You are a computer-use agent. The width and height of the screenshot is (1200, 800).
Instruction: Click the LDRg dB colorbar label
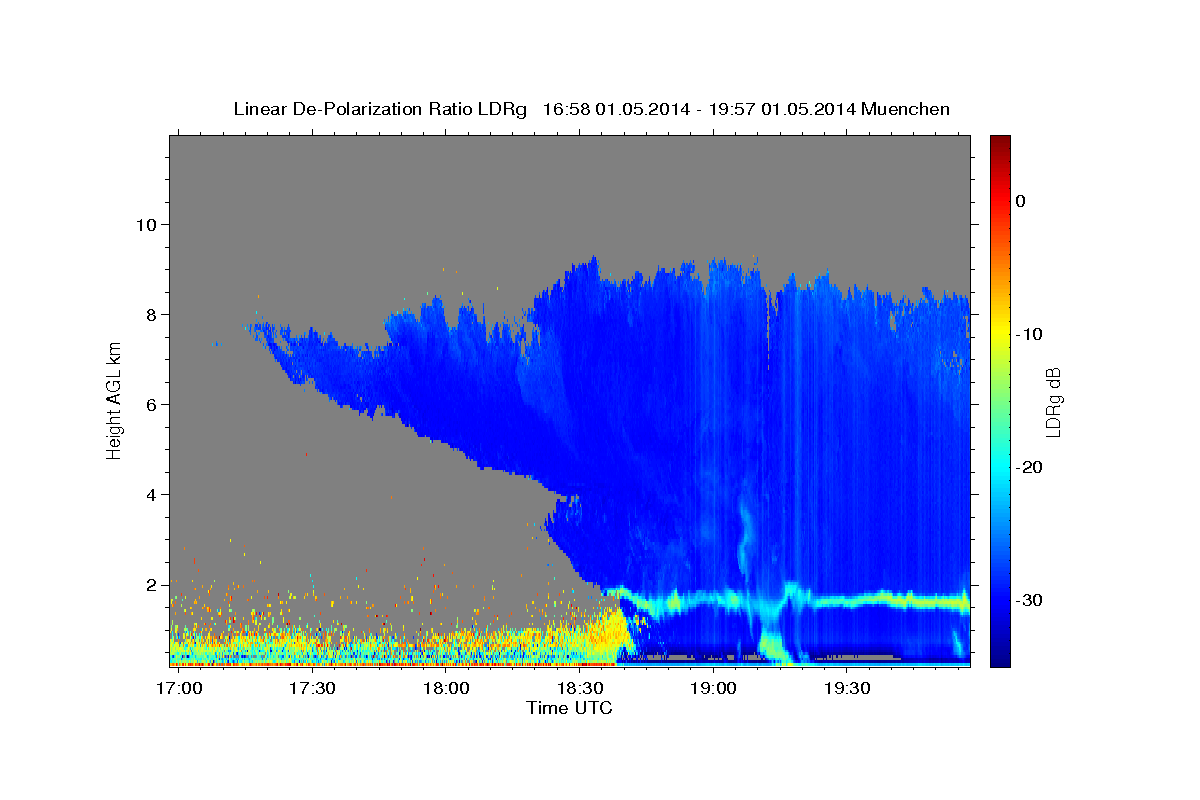1053,401
